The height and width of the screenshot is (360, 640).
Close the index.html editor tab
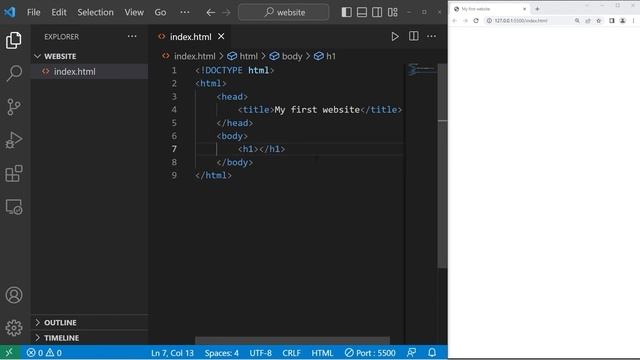[221, 36]
